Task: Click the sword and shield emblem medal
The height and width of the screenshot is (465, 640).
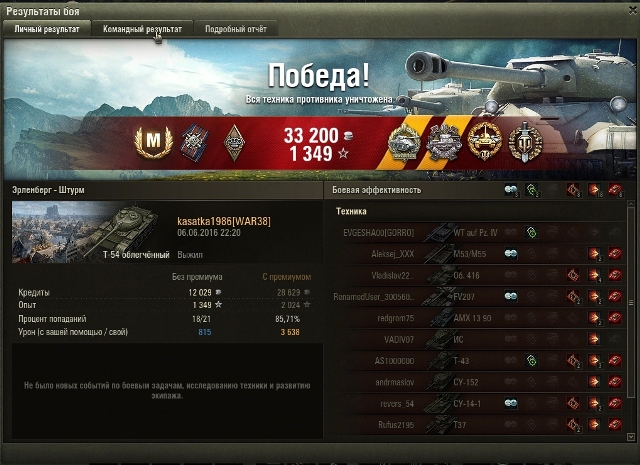Action: point(525,142)
